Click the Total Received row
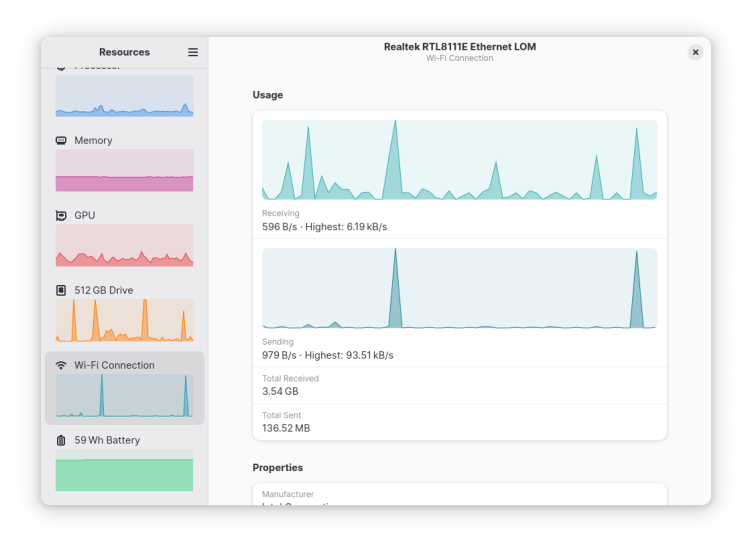Image resolution: width=752 pixels, height=550 pixels. (x=459, y=386)
